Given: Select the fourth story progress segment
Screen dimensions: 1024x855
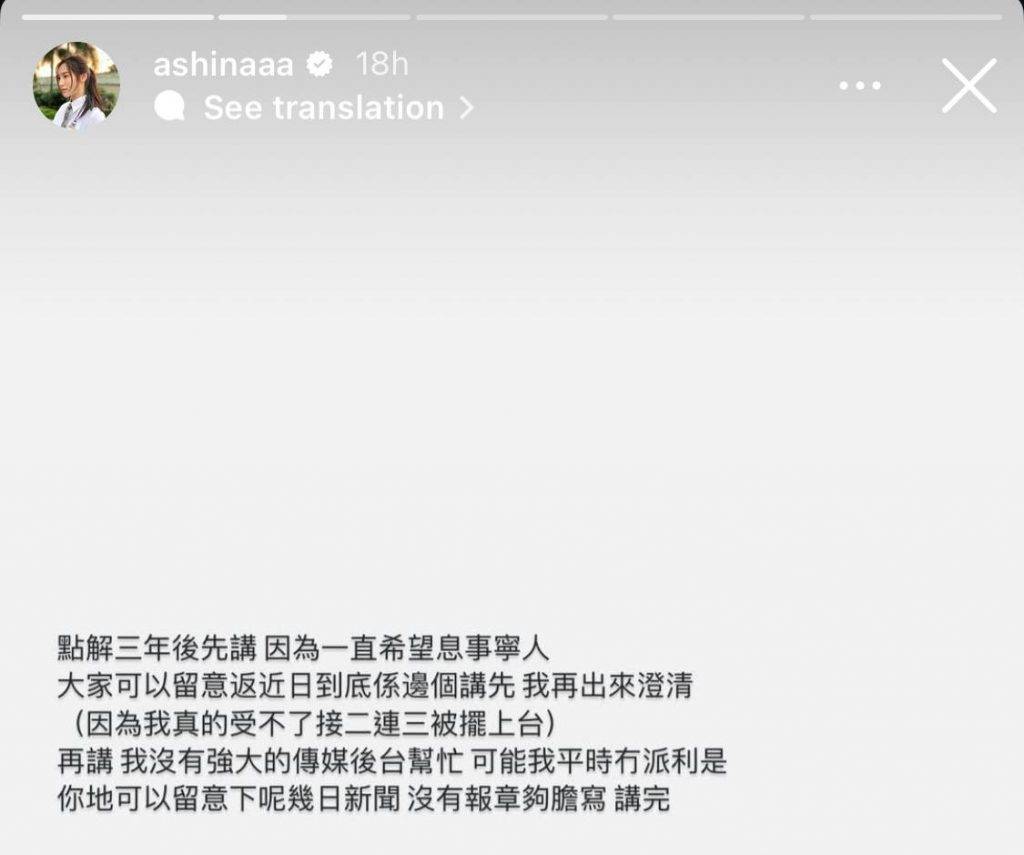Looking at the screenshot, I should click(x=709, y=18).
